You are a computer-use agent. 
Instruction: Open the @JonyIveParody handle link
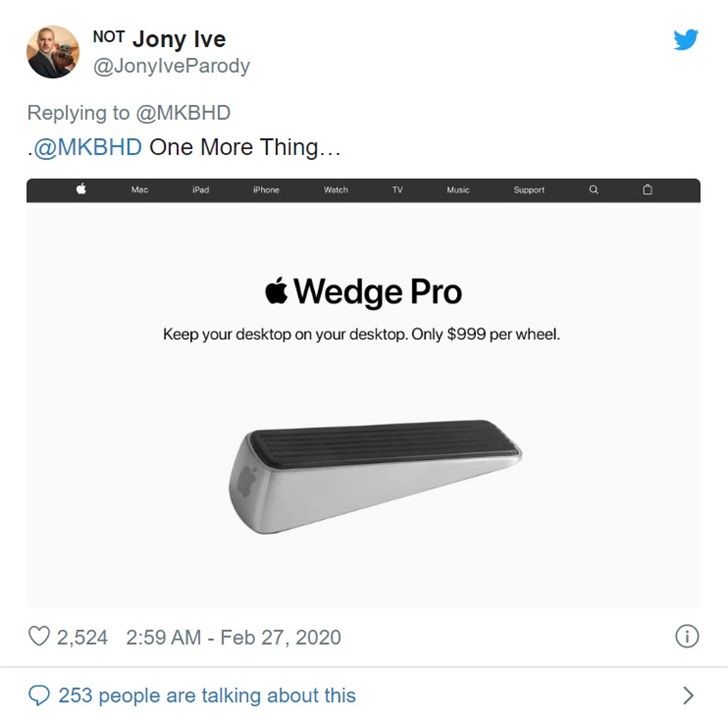pyautogui.click(x=171, y=66)
